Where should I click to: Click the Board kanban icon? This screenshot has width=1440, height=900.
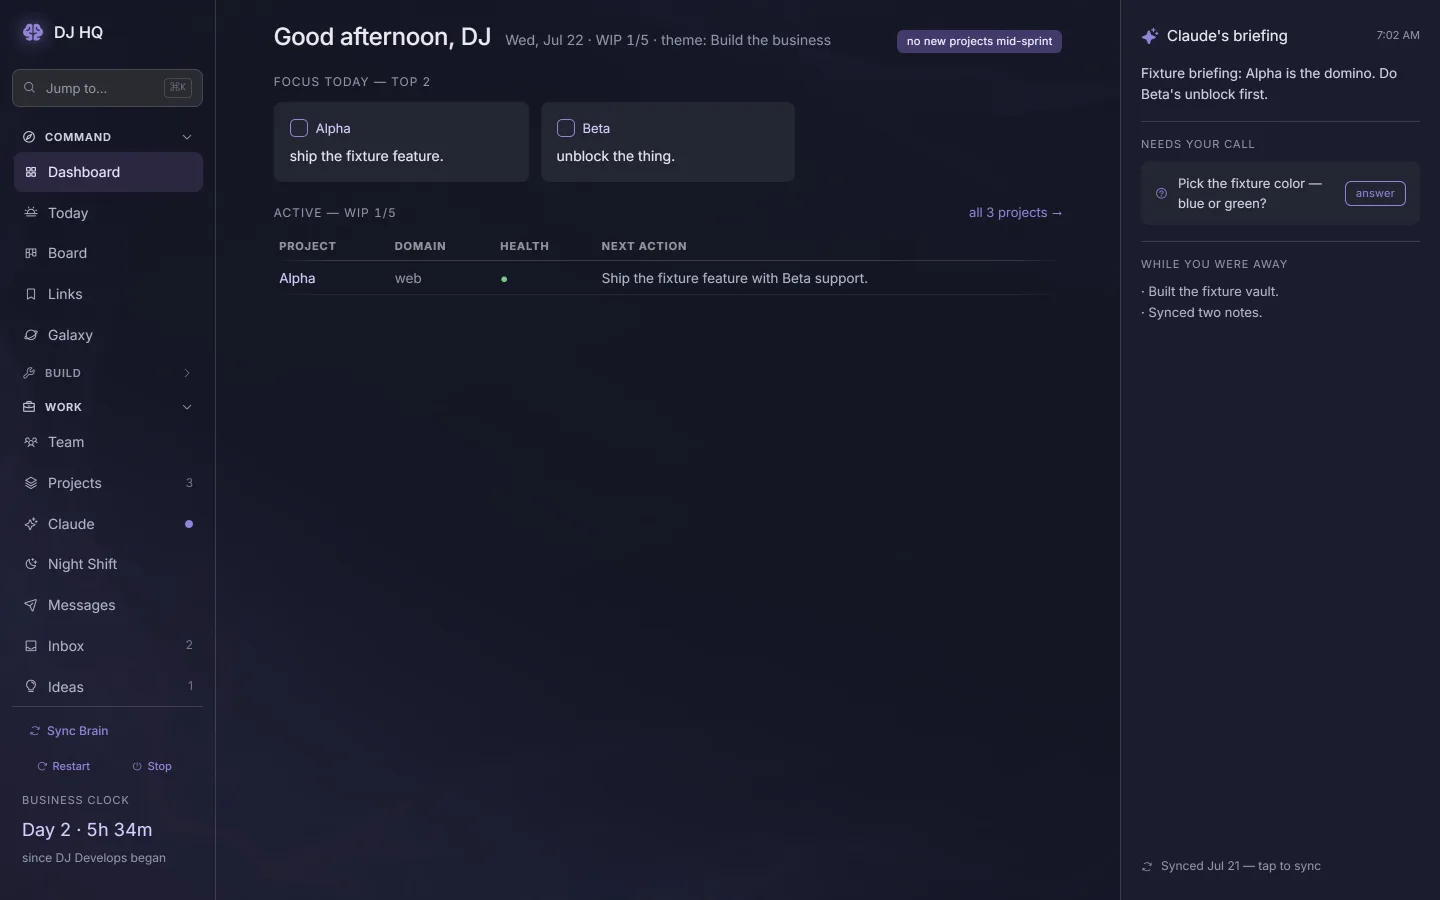[x=31, y=253]
